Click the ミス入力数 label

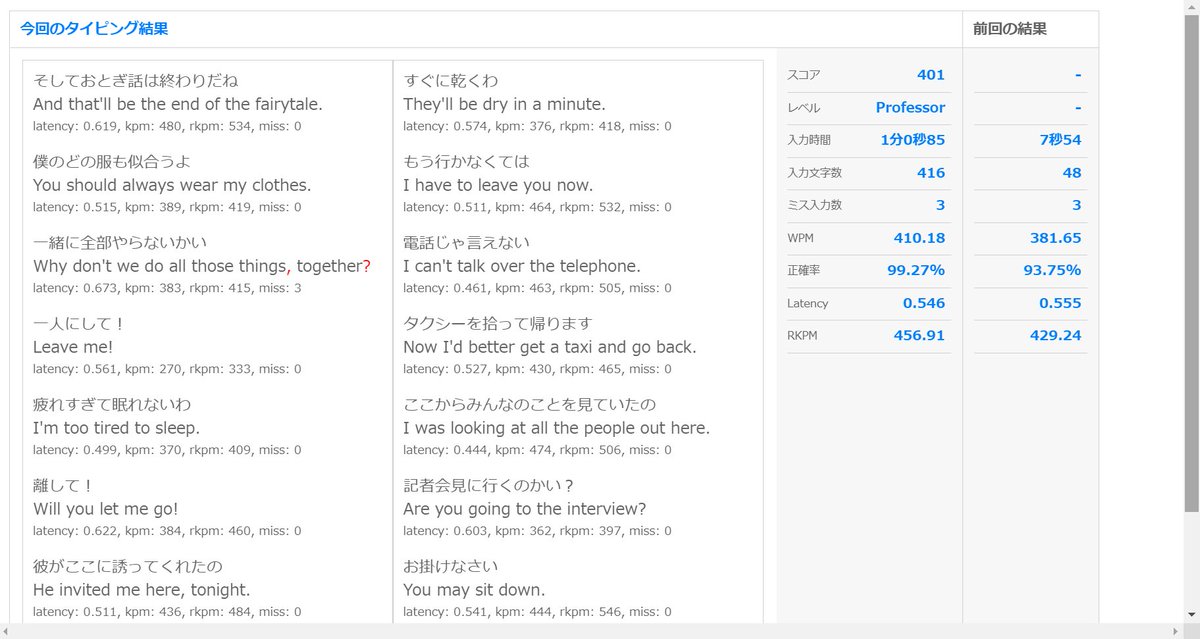(x=815, y=205)
